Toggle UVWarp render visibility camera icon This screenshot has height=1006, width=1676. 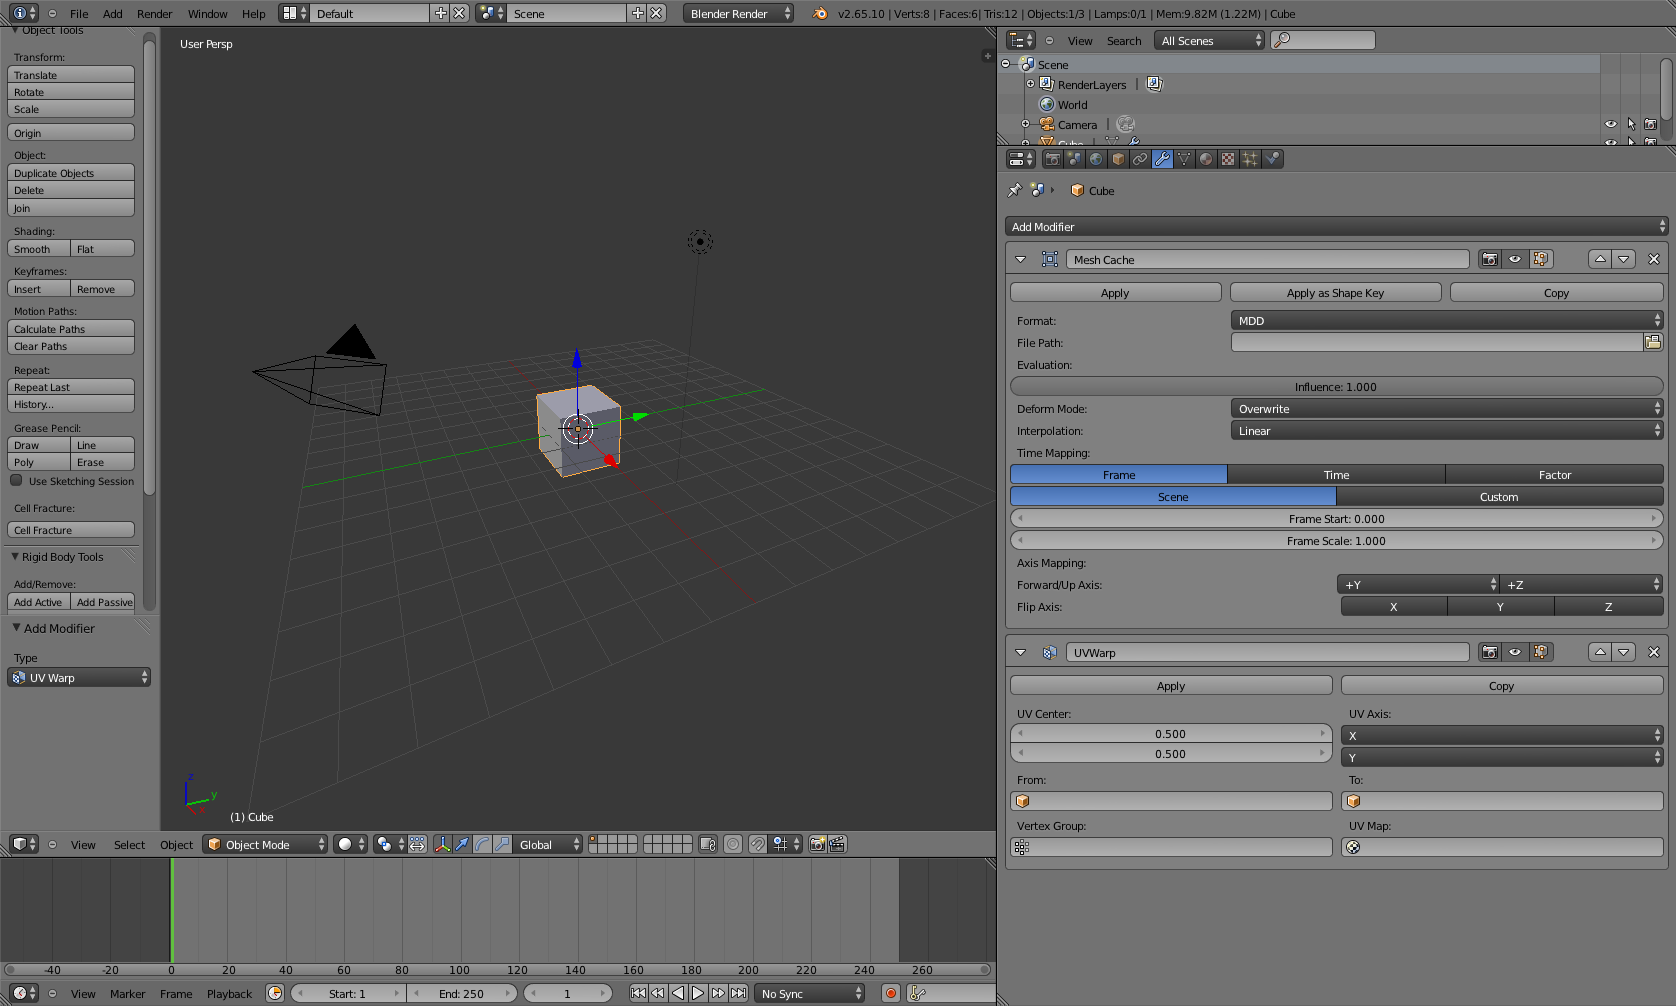tap(1490, 652)
